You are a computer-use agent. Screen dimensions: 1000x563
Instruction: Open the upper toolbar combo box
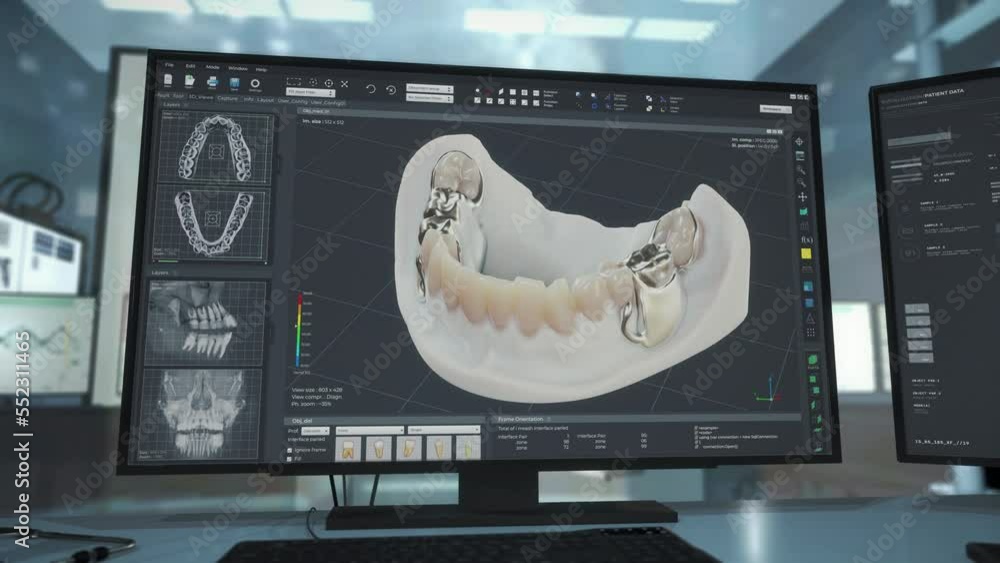coord(430,89)
